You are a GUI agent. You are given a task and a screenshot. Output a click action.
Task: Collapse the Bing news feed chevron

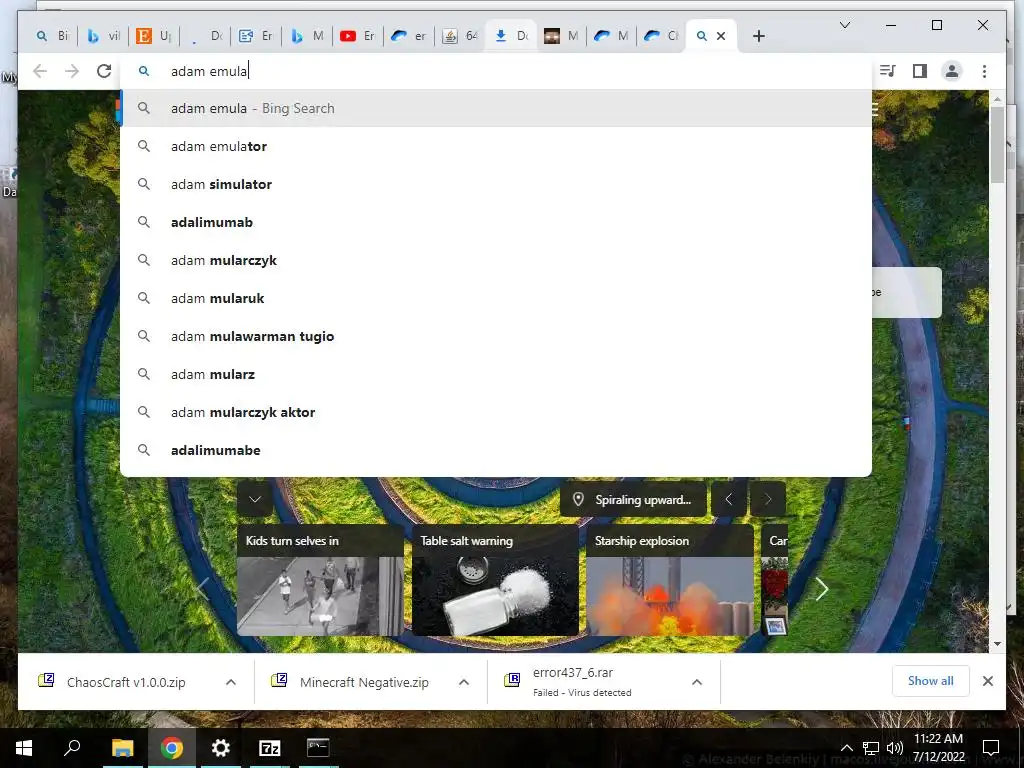tap(255, 500)
